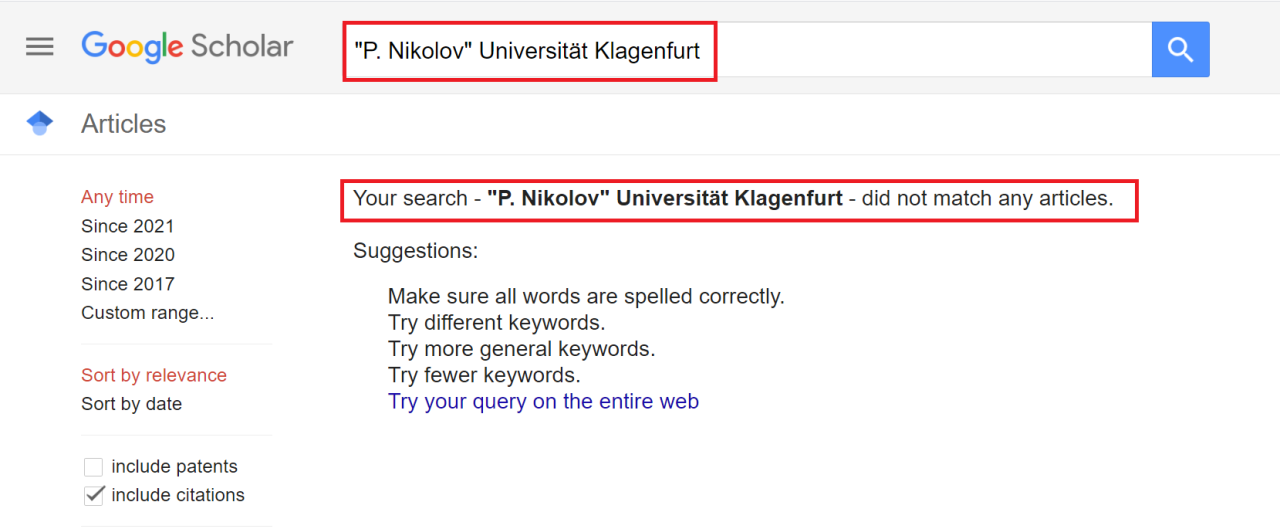
Task: Filter results Since 2021
Action: click(127, 226)
